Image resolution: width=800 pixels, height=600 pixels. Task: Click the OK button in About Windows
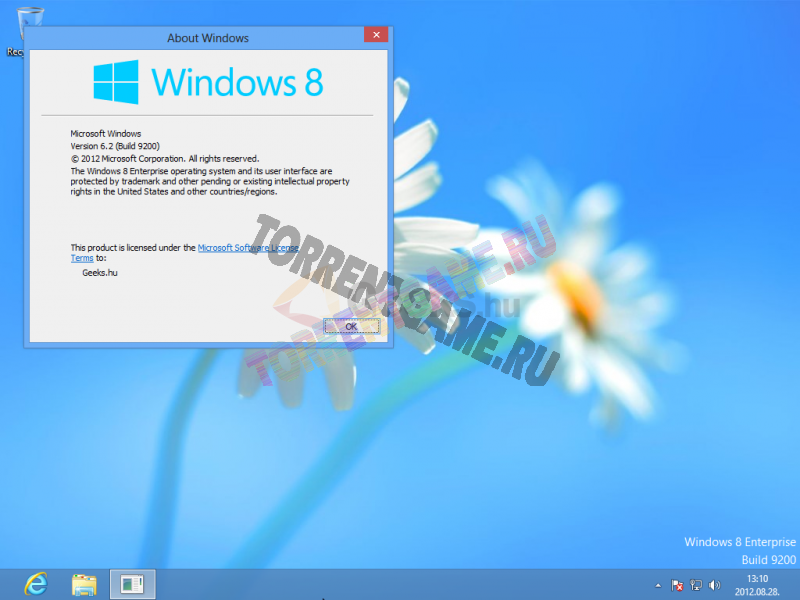click(x=352, y=326)
